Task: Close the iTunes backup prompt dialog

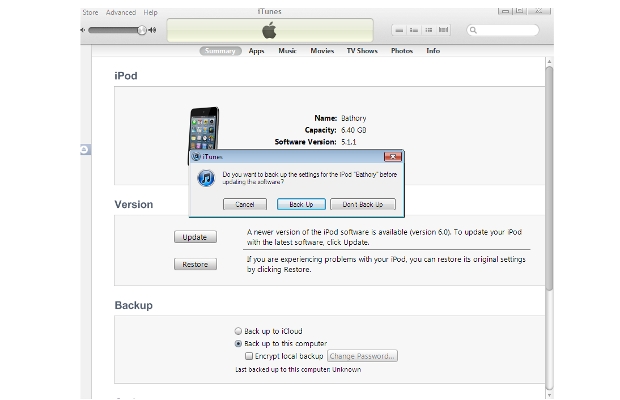Action: pyautogui.click(x=393, y=157)
